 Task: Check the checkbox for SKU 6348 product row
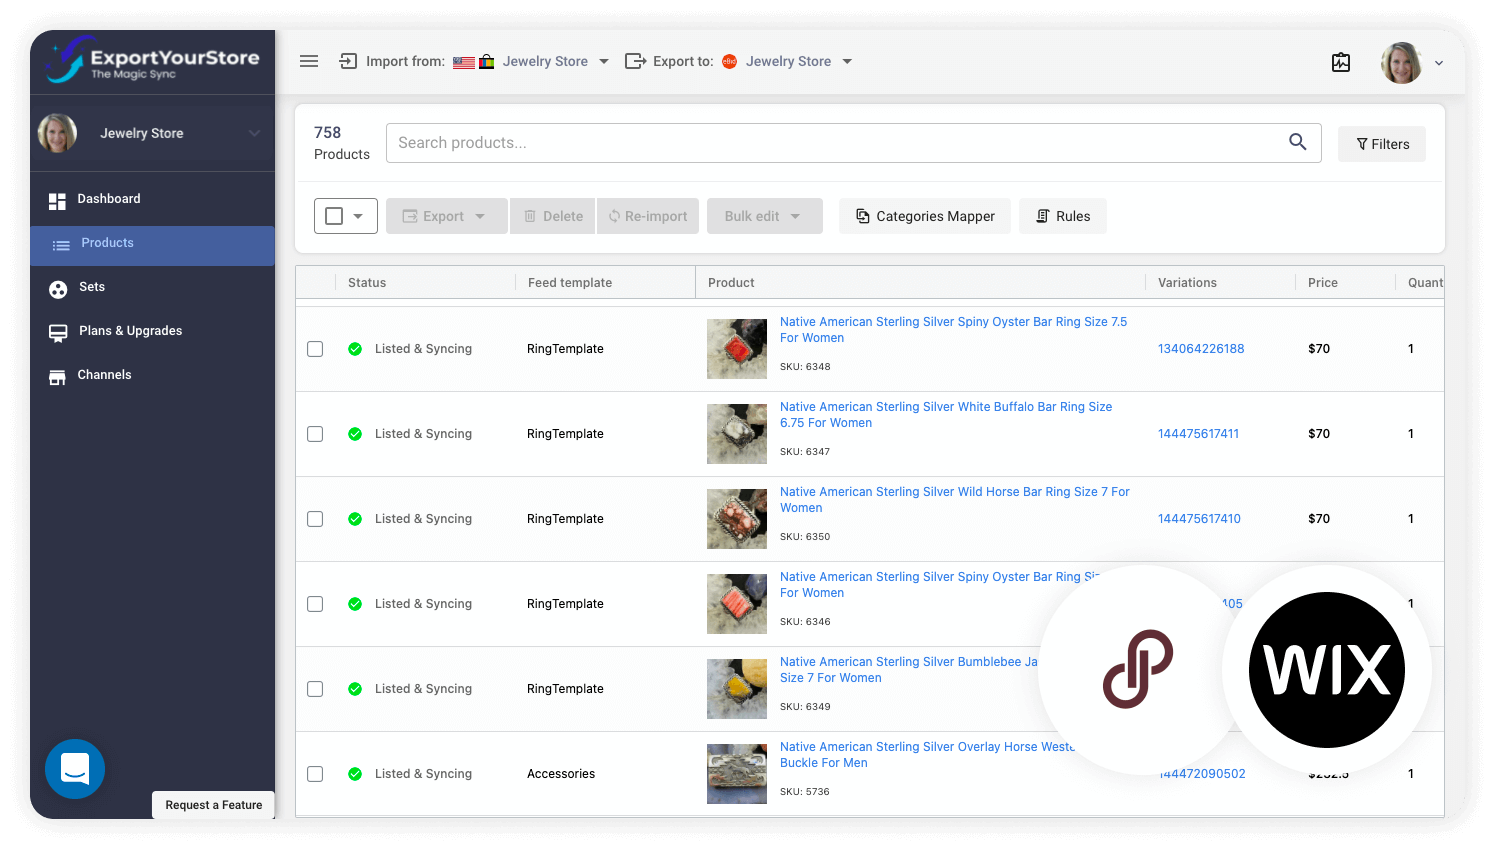click(315, 348)
